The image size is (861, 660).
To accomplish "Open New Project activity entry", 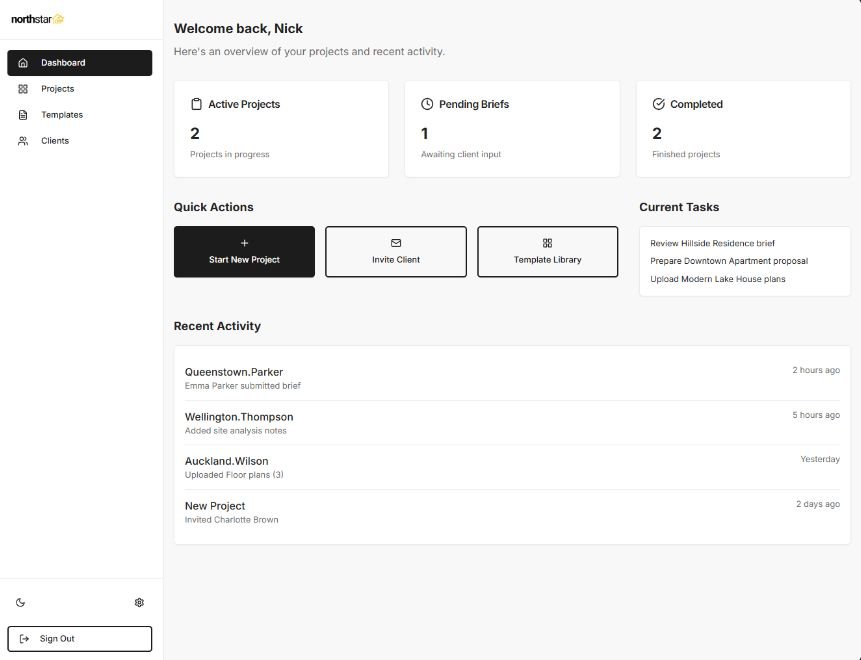I will (x=512, y=512).
